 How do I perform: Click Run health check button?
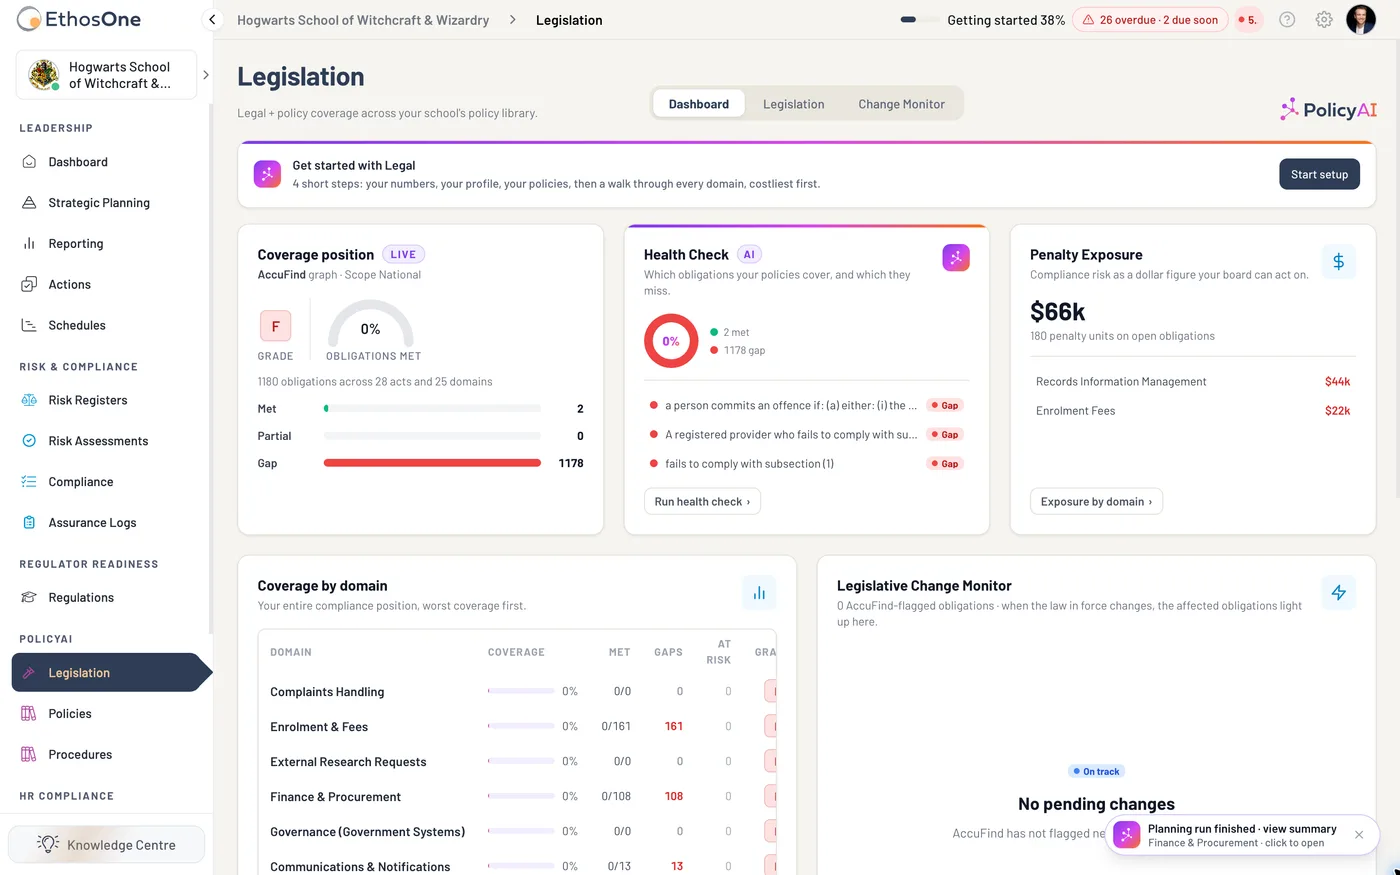[702, 502]
